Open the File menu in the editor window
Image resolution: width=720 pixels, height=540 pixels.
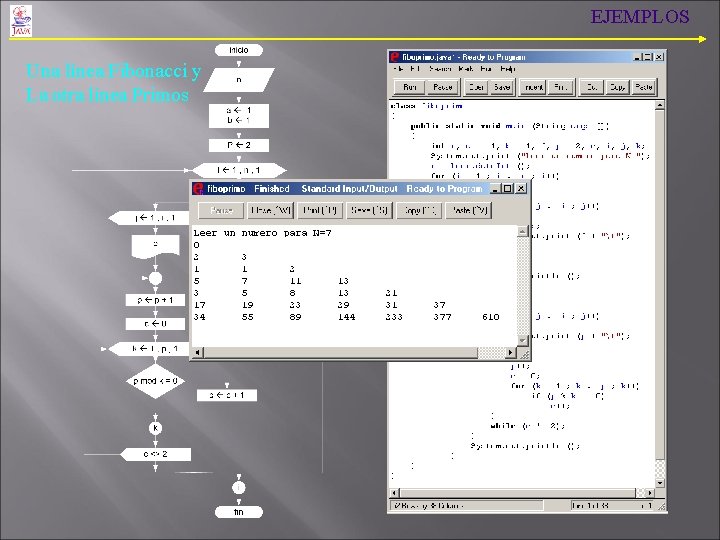(399, 69)
